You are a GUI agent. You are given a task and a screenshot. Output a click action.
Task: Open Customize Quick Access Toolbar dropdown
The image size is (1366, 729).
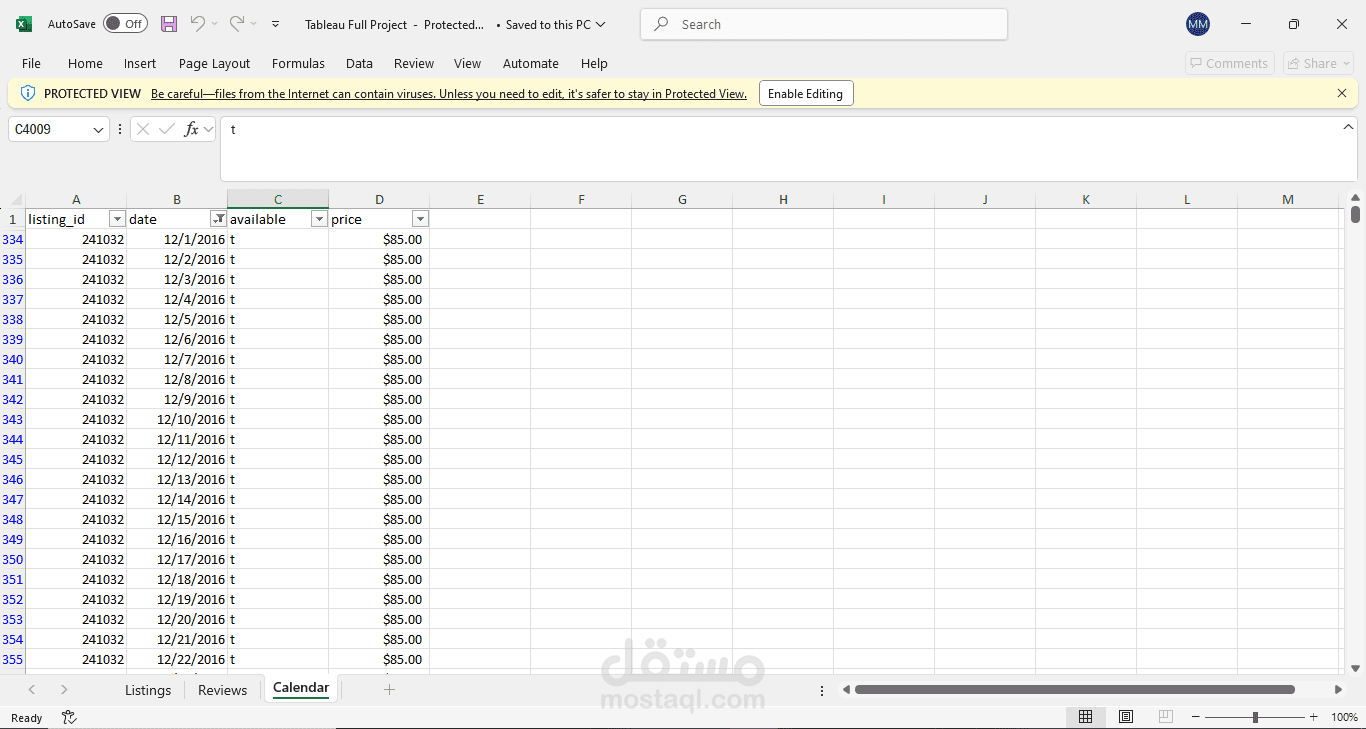coord(276,24)
